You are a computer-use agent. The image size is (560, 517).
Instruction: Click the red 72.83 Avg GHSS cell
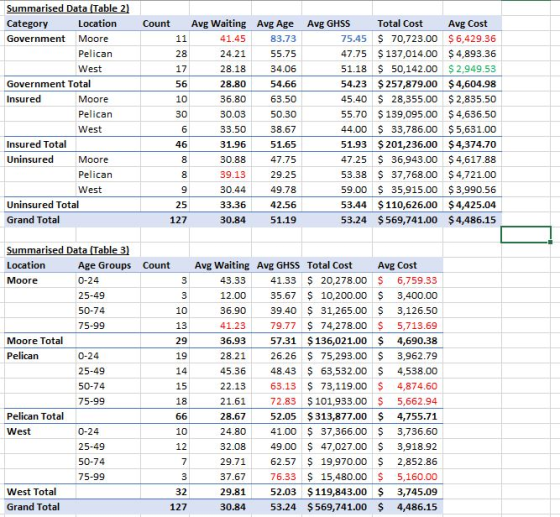(283, 401)
